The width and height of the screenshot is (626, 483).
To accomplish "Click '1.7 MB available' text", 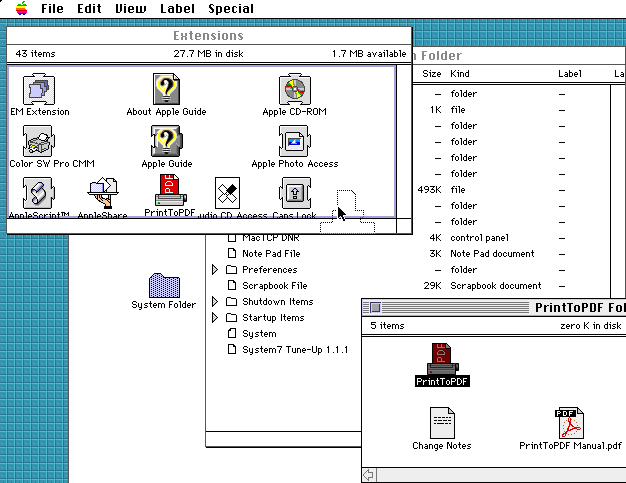I will coord(369,53).
